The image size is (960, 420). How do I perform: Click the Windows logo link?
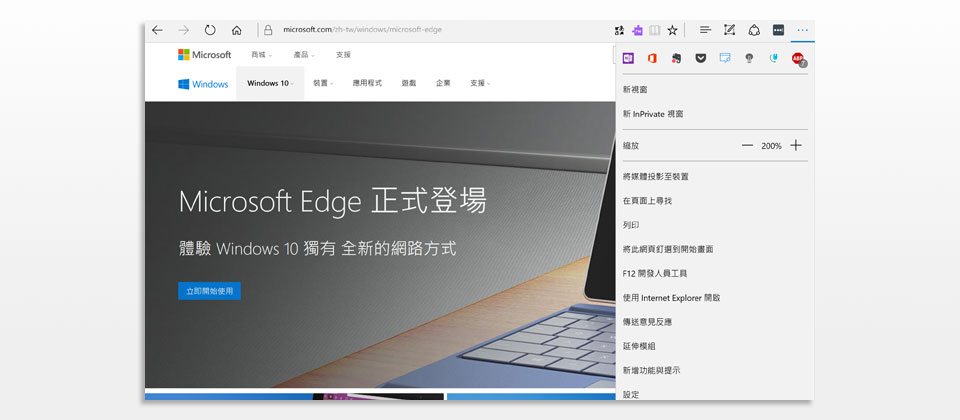pos(203,84)
